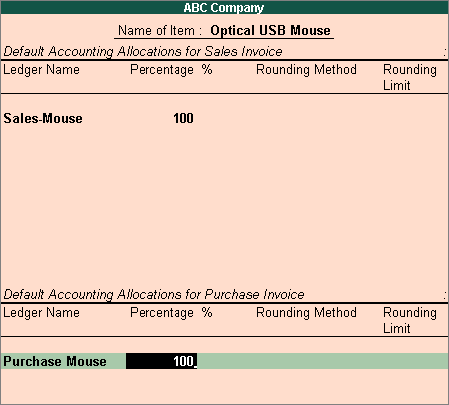
Task: Click the Percentage % header in sales section
Action: (x=171, y=70)
